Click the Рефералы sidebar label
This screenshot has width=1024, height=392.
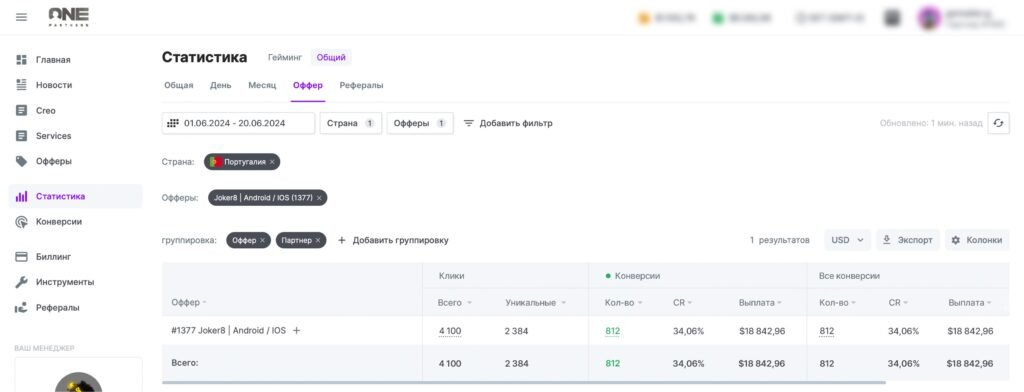pos(58,308)
